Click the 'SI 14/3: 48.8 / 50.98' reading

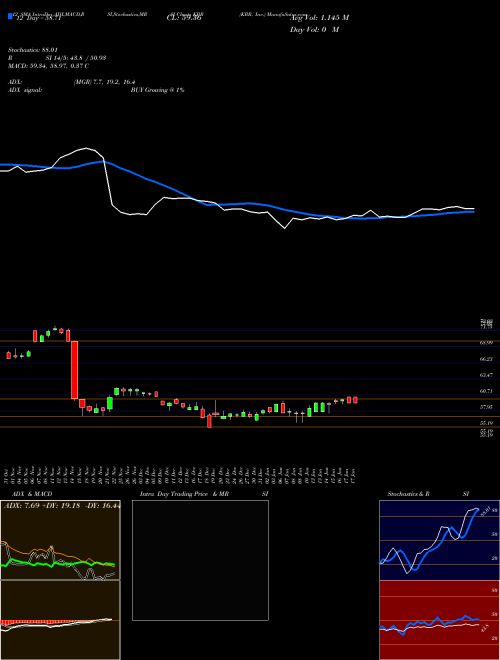pos(76,58)
